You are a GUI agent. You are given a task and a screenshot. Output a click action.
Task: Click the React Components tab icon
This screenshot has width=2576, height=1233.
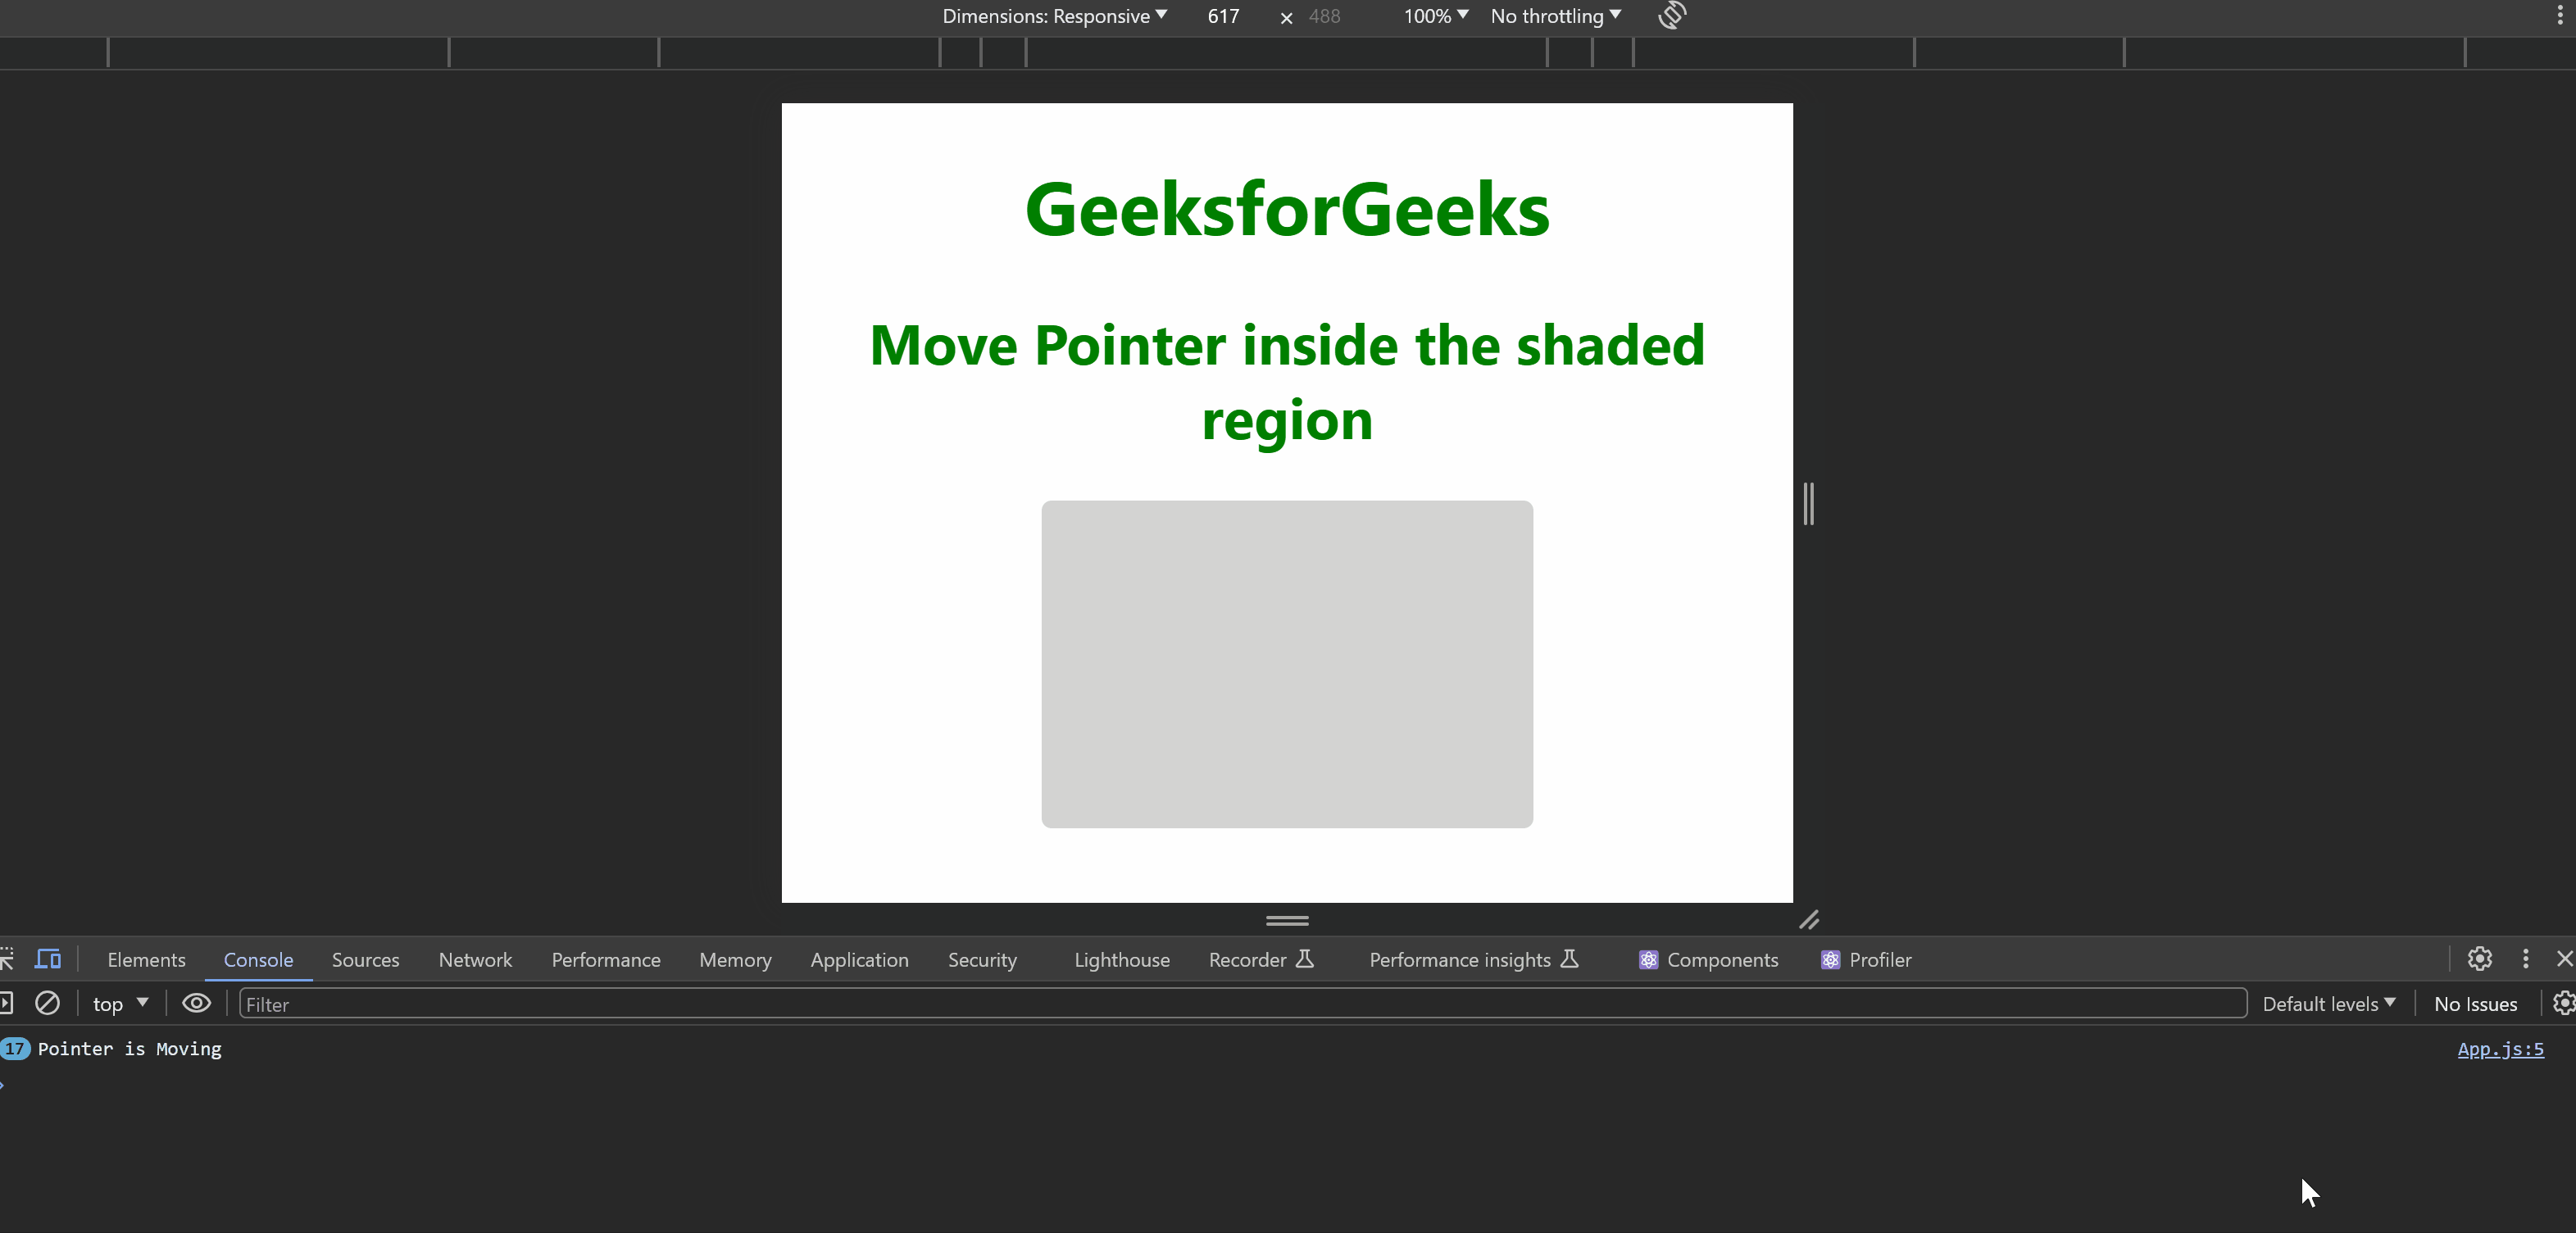pyautogui.click(x=1648, y=960)
